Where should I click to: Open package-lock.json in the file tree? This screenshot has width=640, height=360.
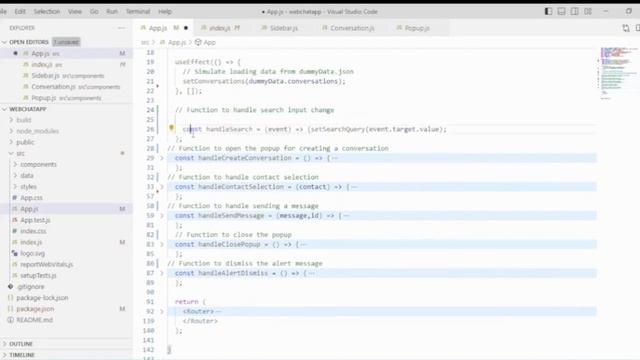[42, 298]
